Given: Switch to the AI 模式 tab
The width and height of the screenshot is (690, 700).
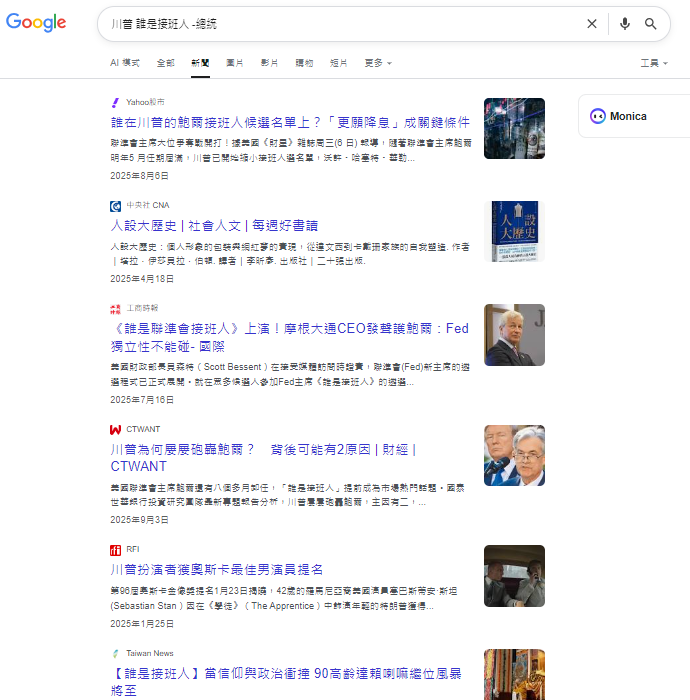Looking at the screenshot, I should pos(125,63).
